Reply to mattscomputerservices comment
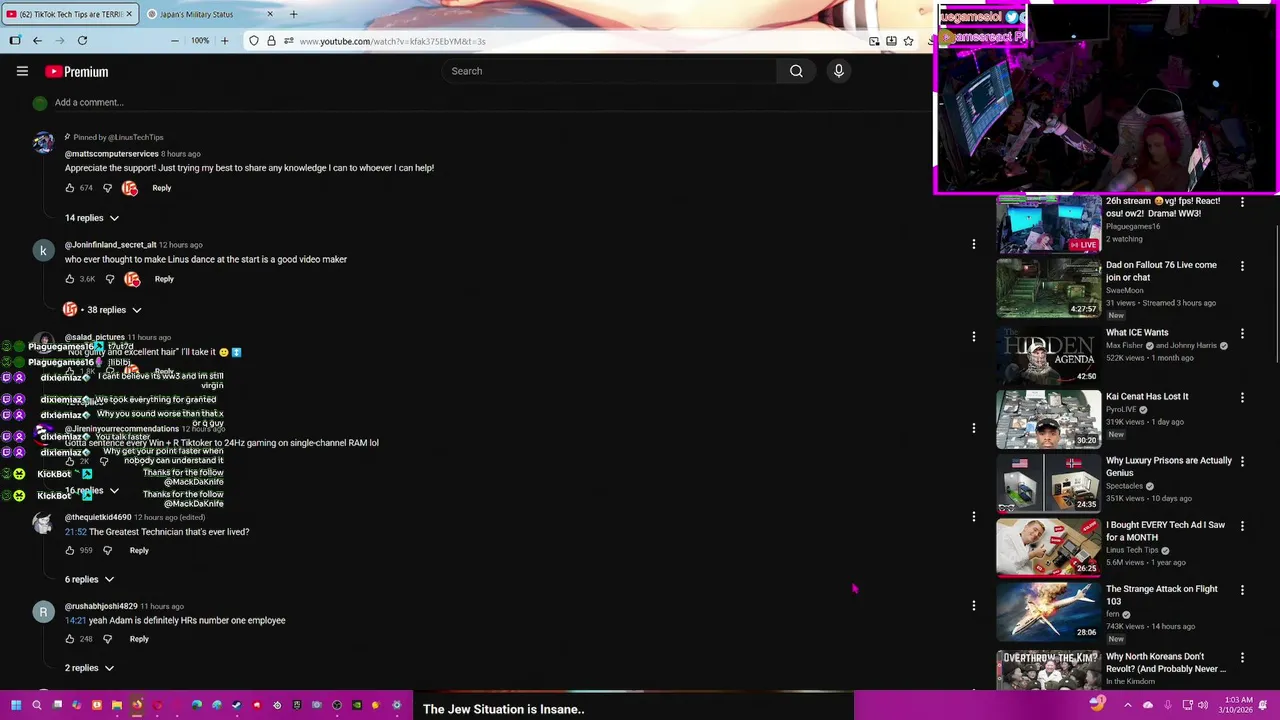 coord(161,188)
